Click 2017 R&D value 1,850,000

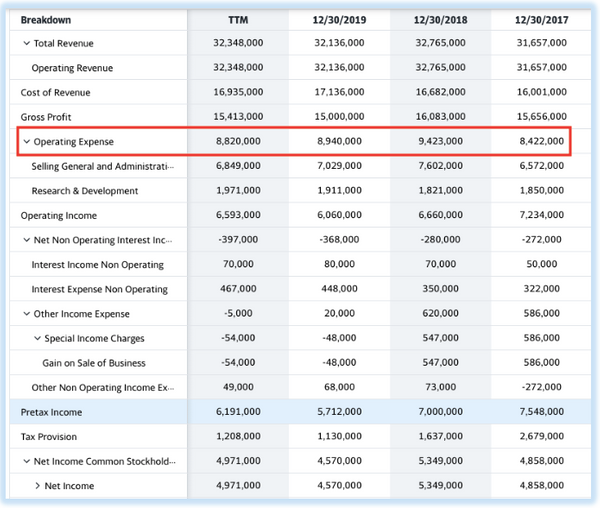pyautogui.click(x=541, y=190)
